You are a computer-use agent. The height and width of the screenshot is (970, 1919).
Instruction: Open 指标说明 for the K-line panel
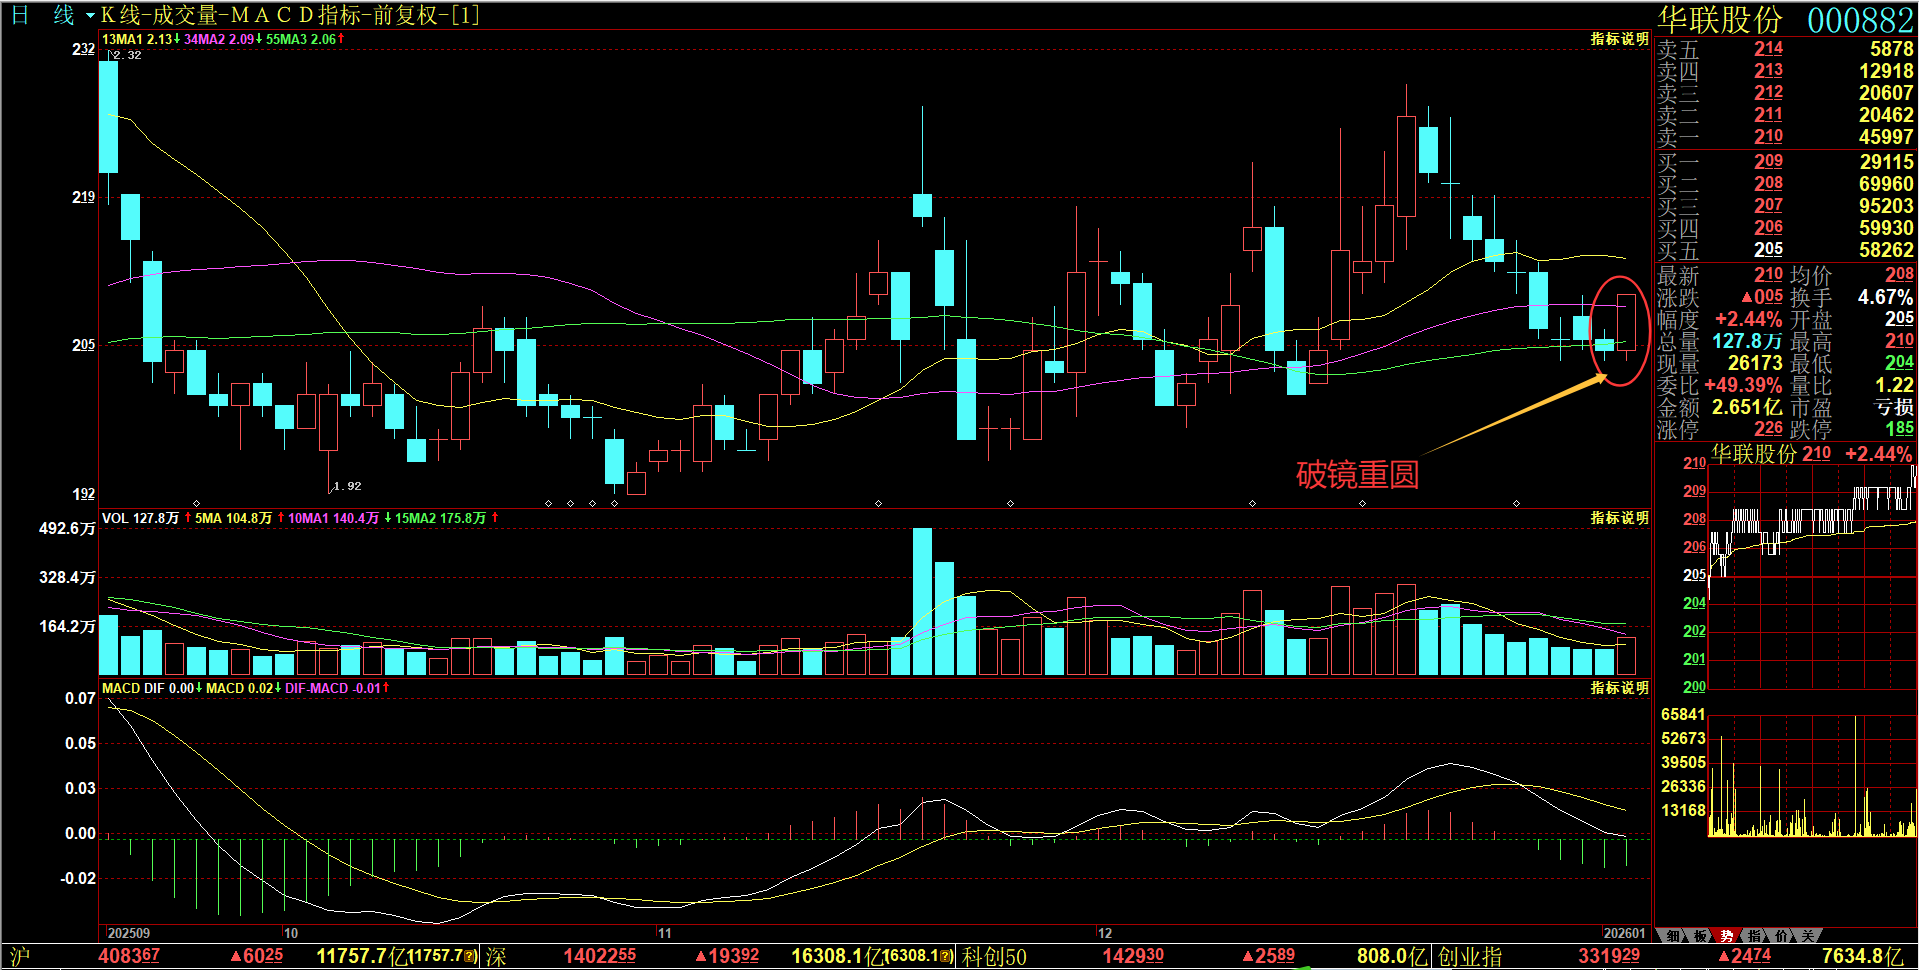[1619, 39]
